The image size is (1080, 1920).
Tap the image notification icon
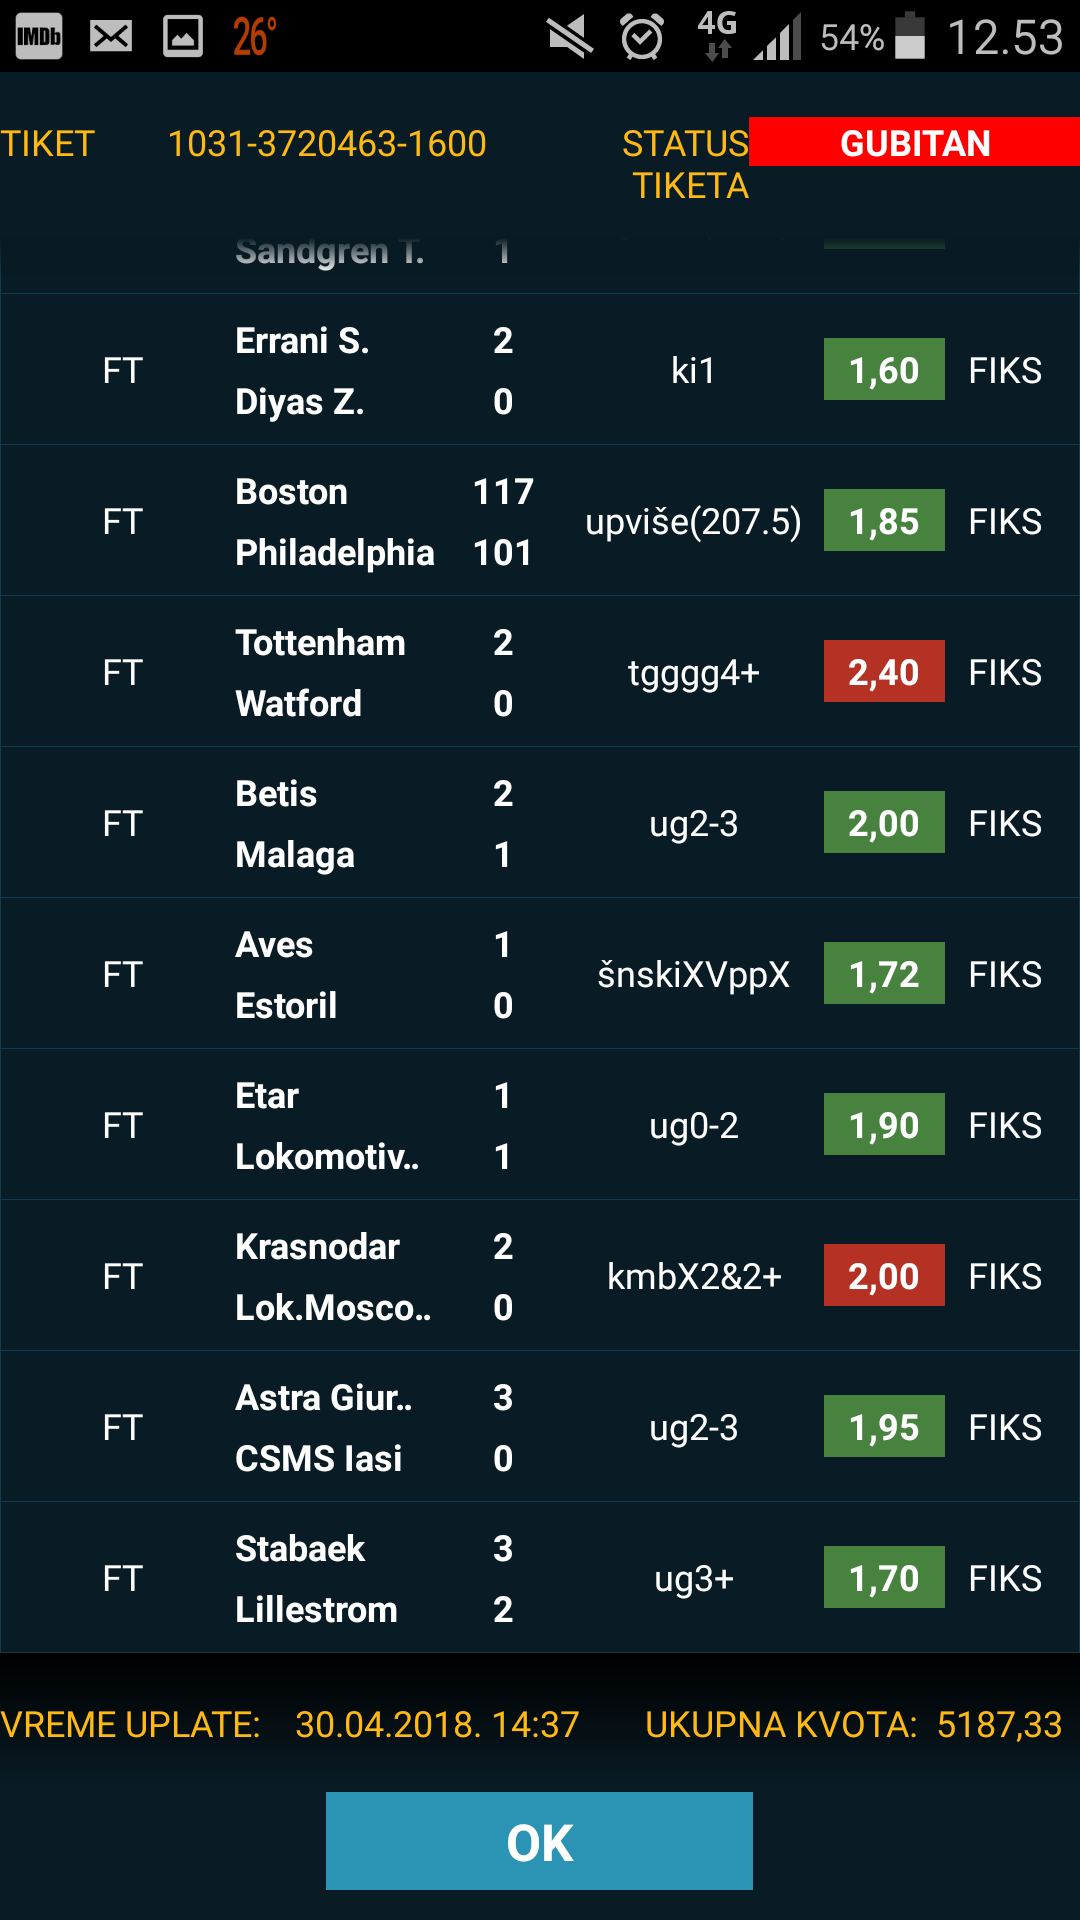[x=183, y=37]
